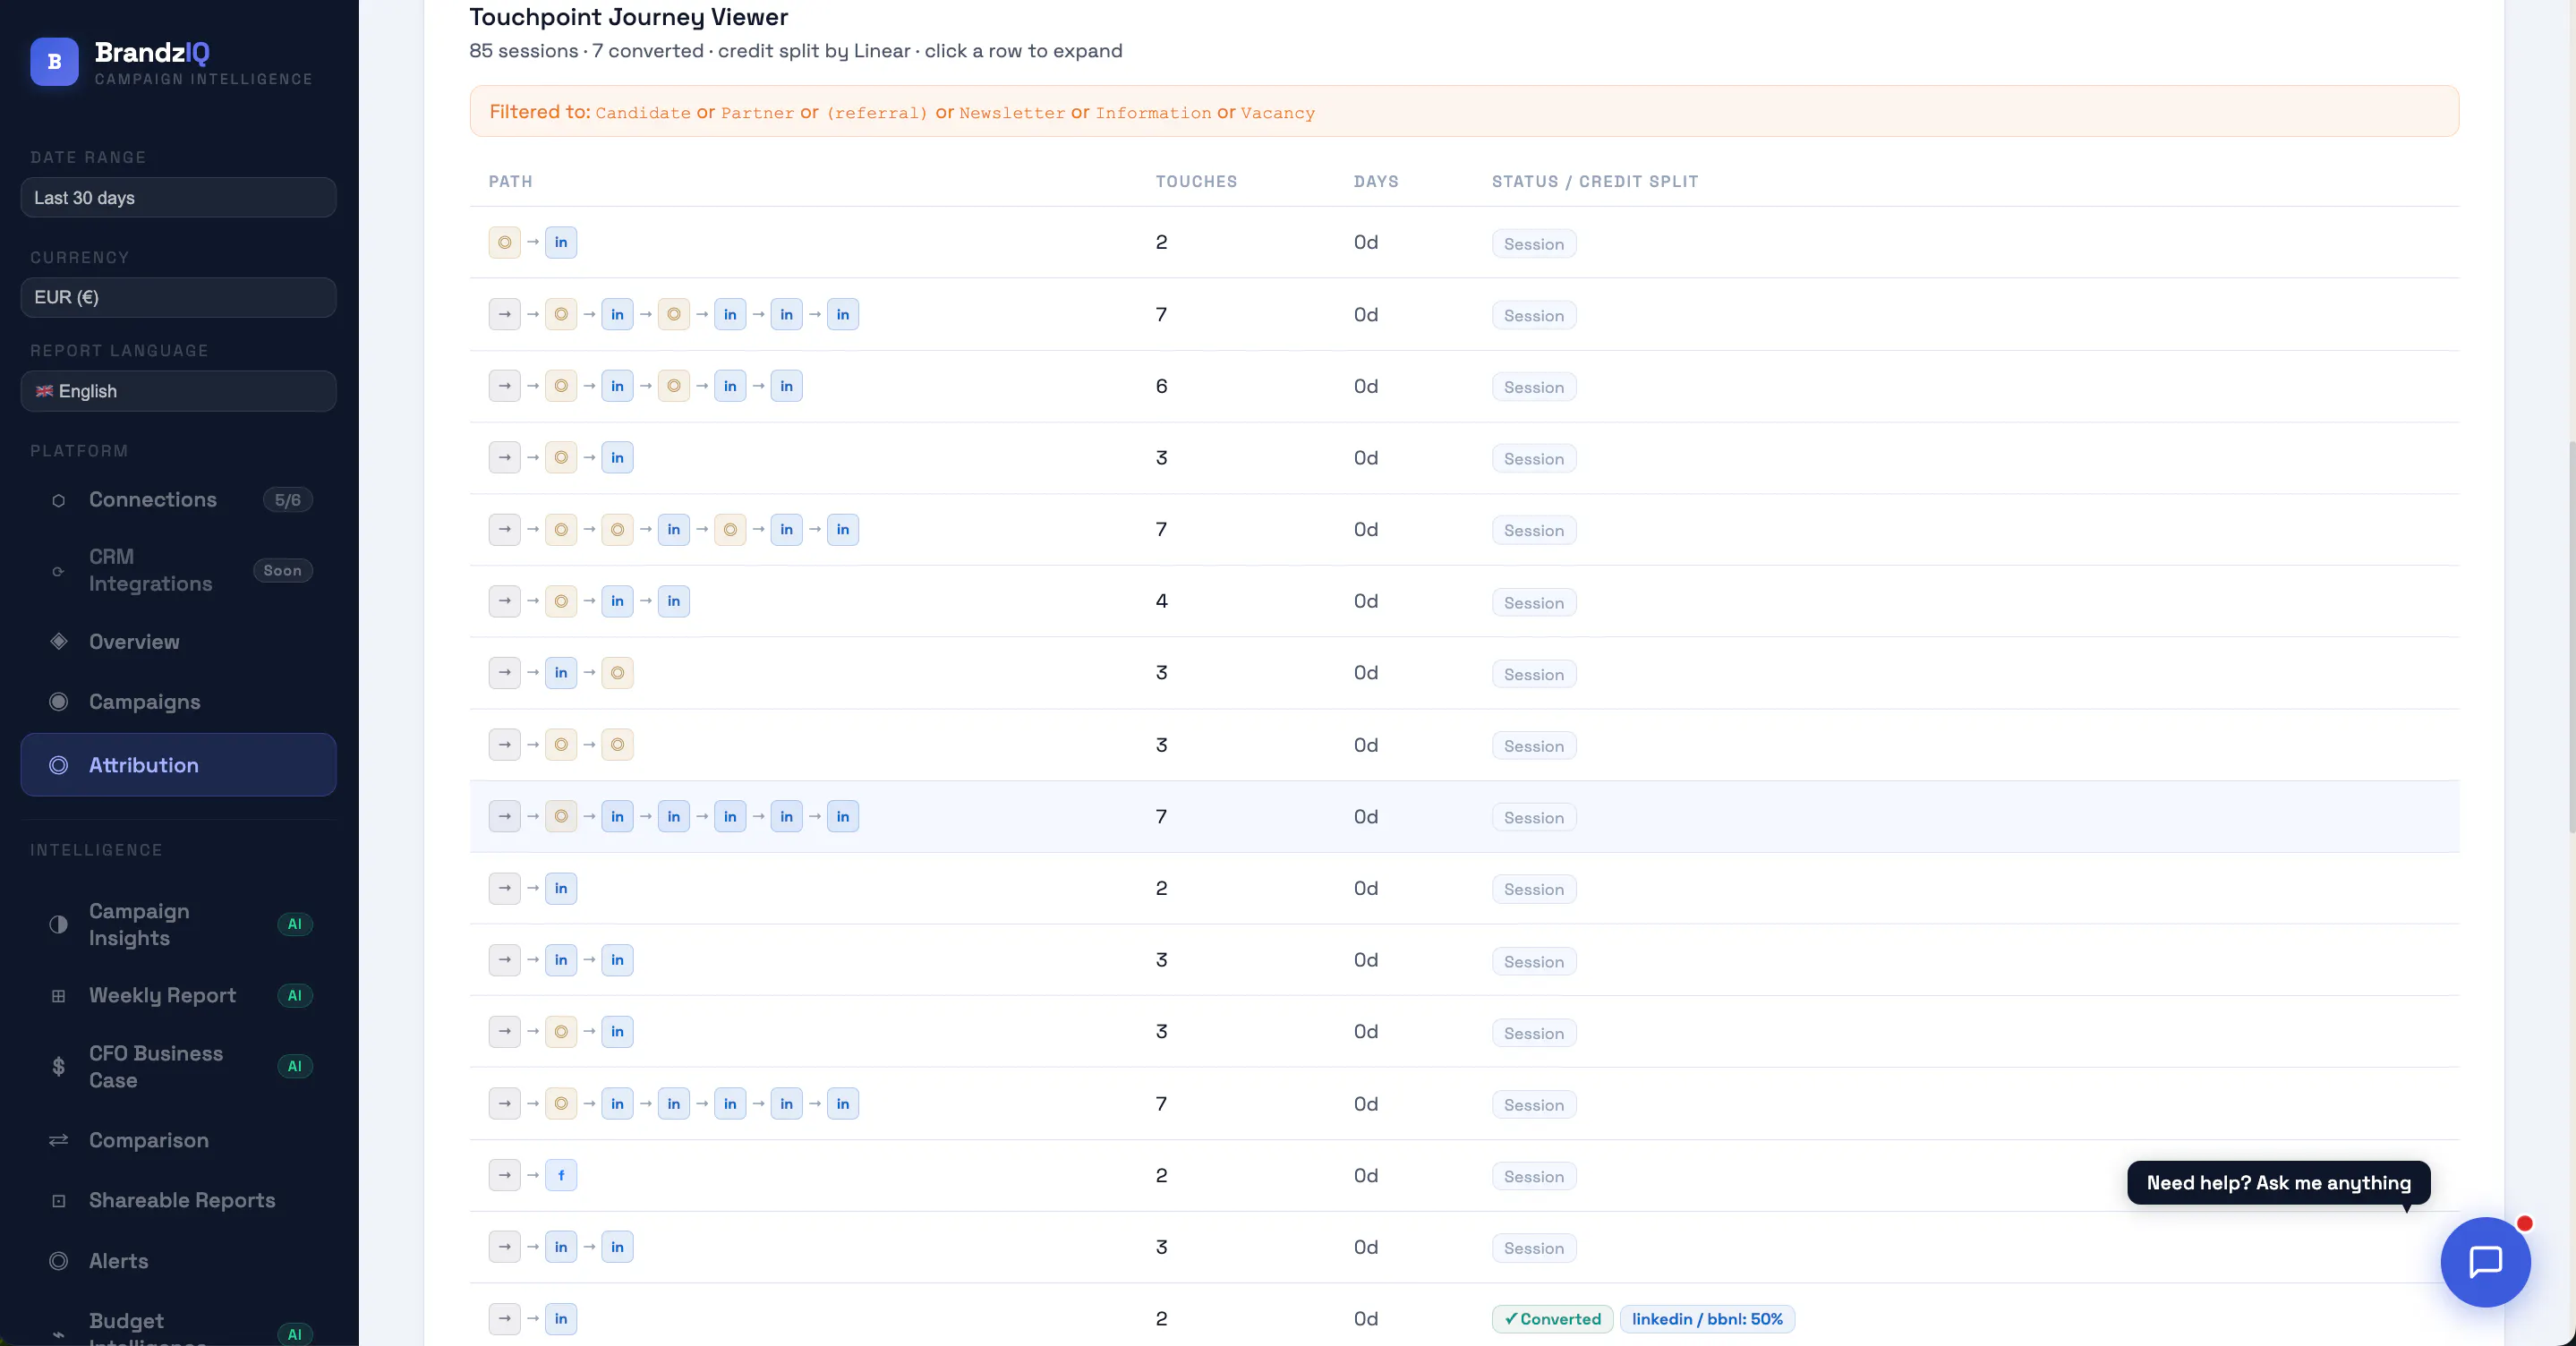The width and height of the screenshot is (2576, 1346).
Task: Click the Newsletter filter tag
Action: 1012,113
